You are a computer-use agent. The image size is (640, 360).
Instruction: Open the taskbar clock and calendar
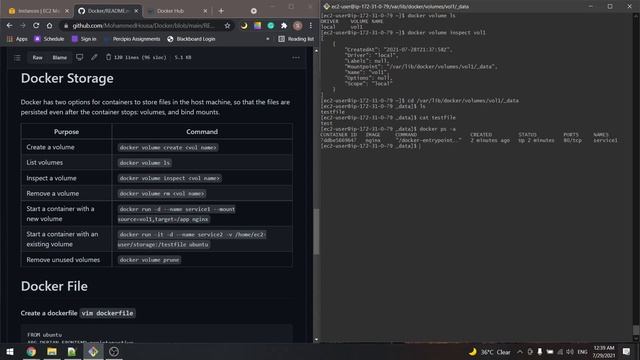pyautogui.click(x=604, y=351)
